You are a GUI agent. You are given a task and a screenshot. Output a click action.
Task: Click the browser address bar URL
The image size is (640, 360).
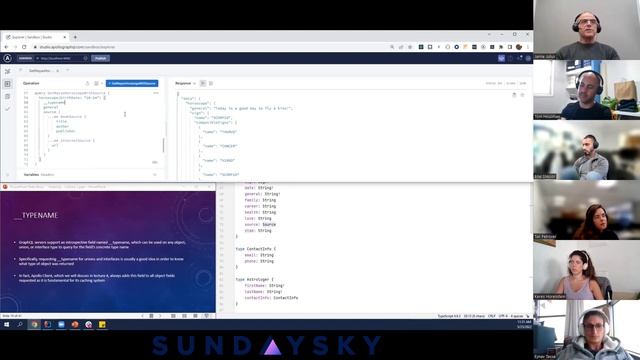(78, 47)
